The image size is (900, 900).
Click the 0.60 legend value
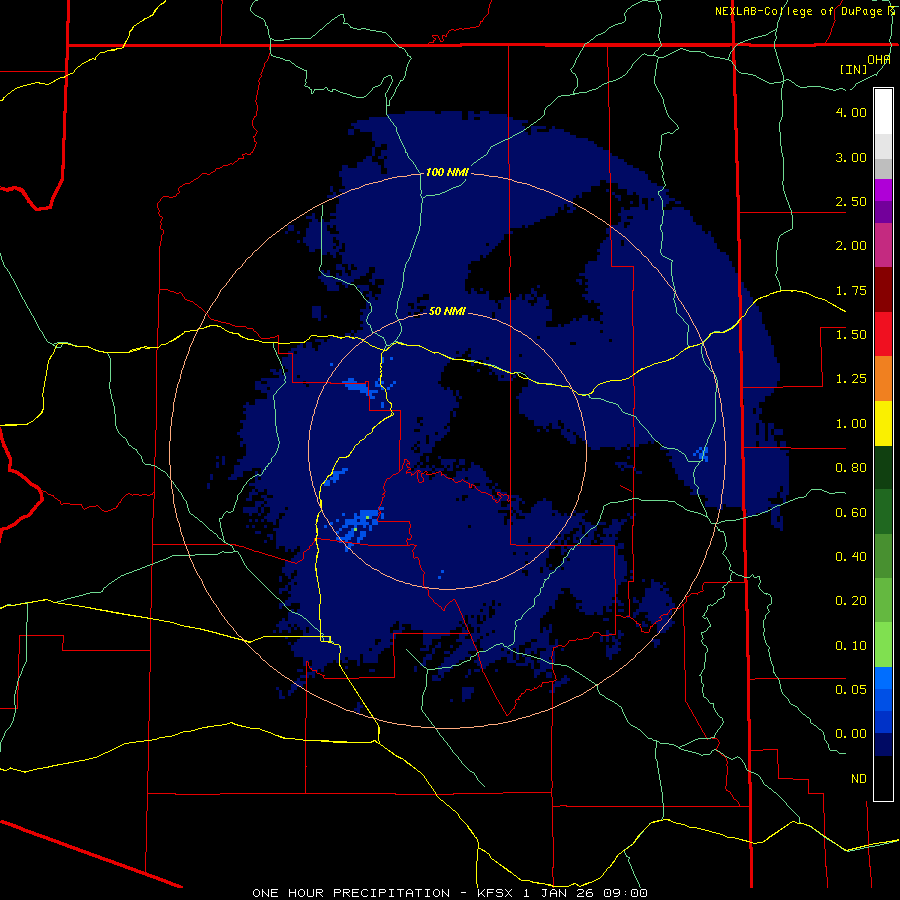point(851,513)
